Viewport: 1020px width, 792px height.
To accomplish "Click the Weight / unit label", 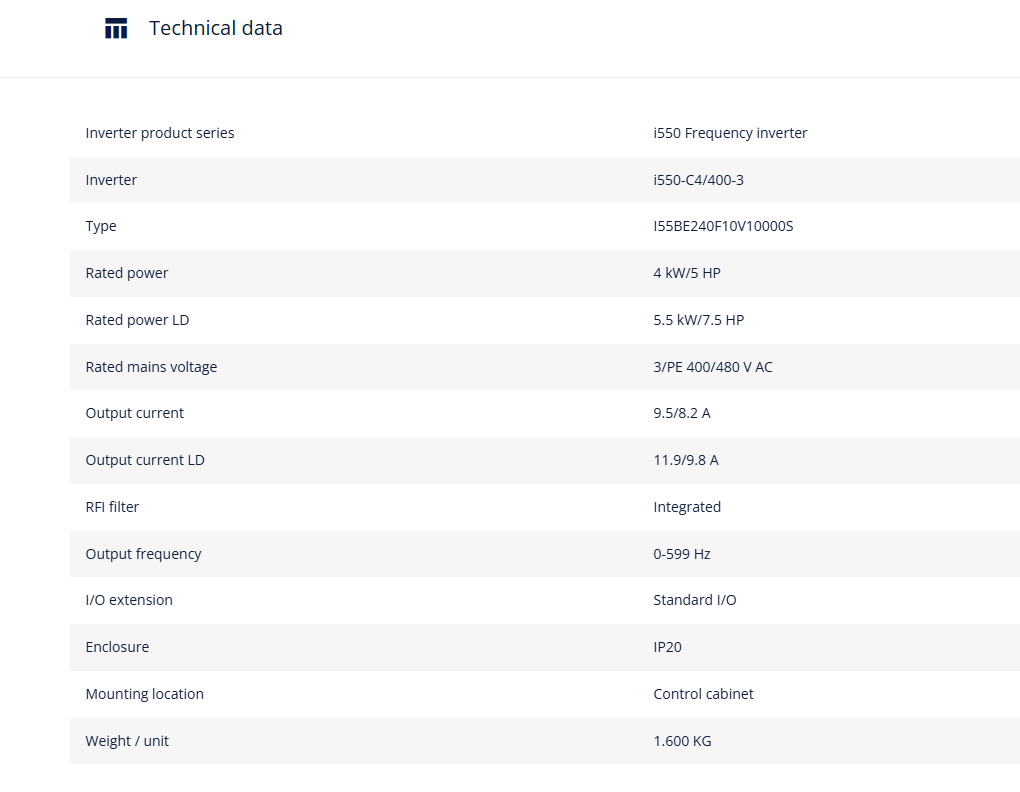I will click(127, 741).
